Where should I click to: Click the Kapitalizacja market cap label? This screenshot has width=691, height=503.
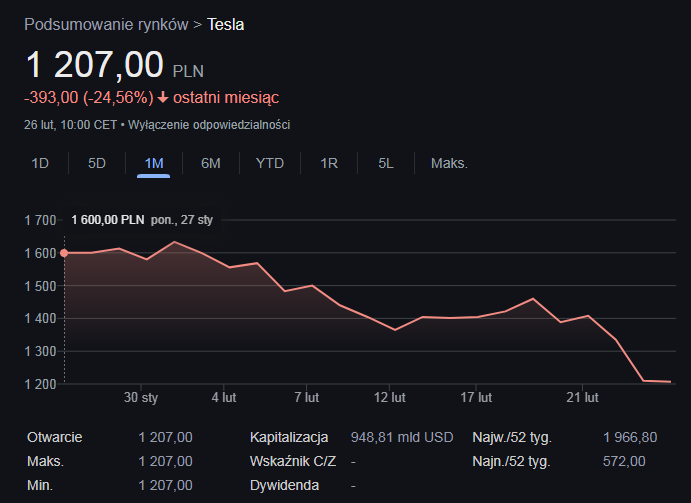[289, 437]
